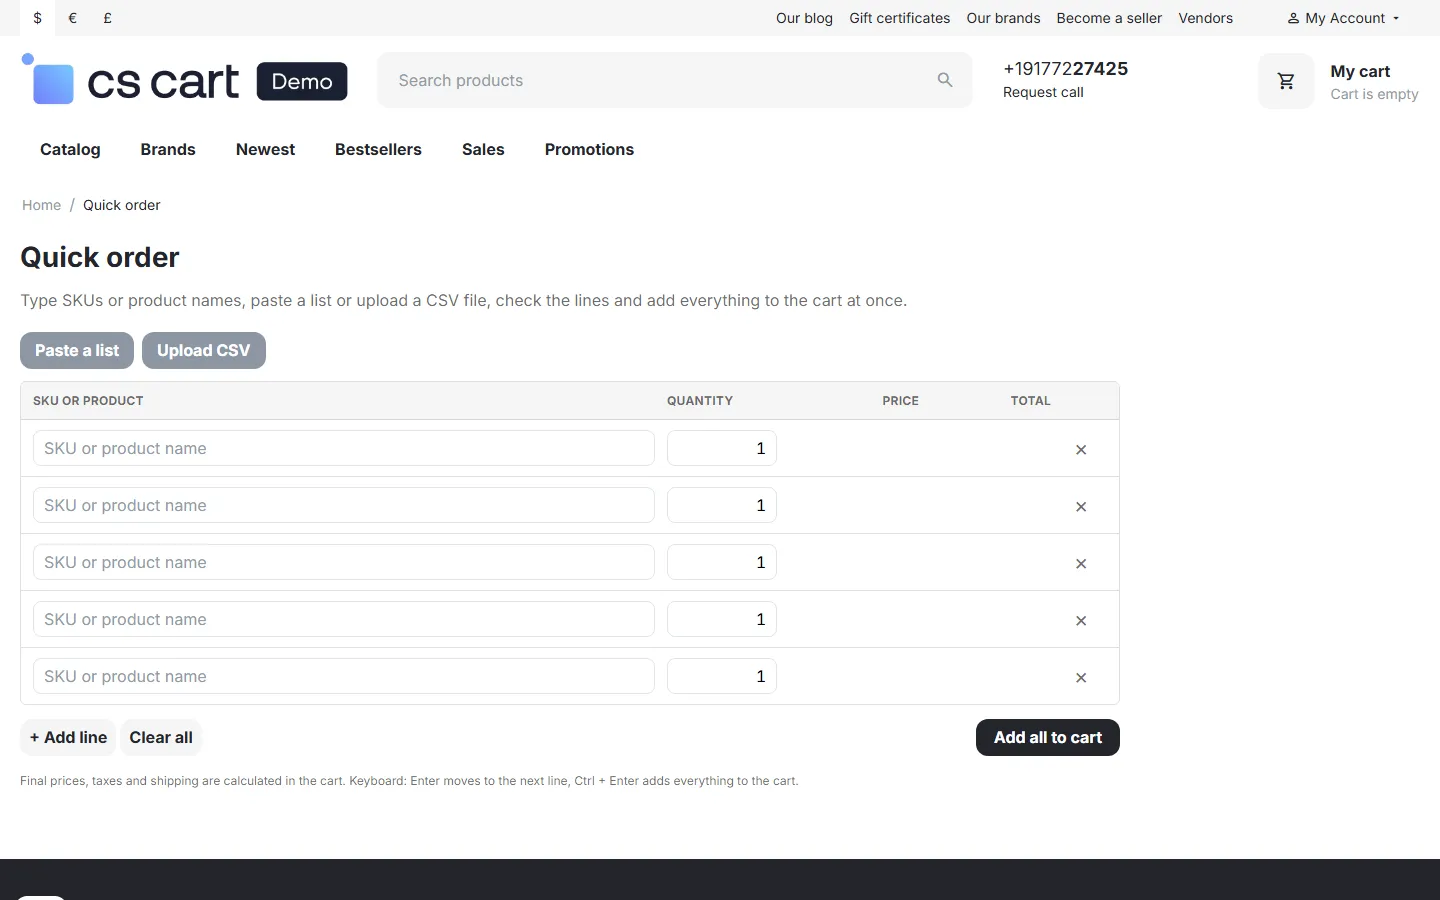Remove the third quick order line
This screenshot has height=900, width=1440.
[1081, 564]
